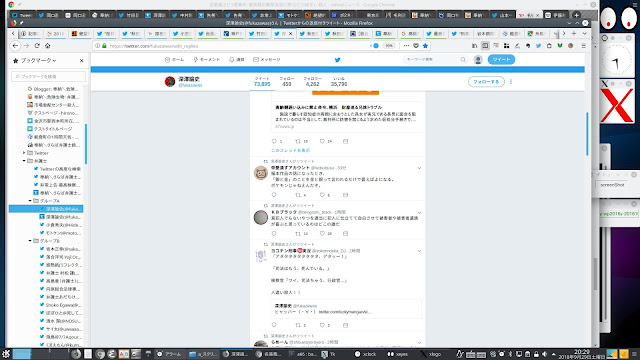The height and width of the screenshot is (360, 640).
Task: Click the blue ツイート compose button
Action: (501, 60)
